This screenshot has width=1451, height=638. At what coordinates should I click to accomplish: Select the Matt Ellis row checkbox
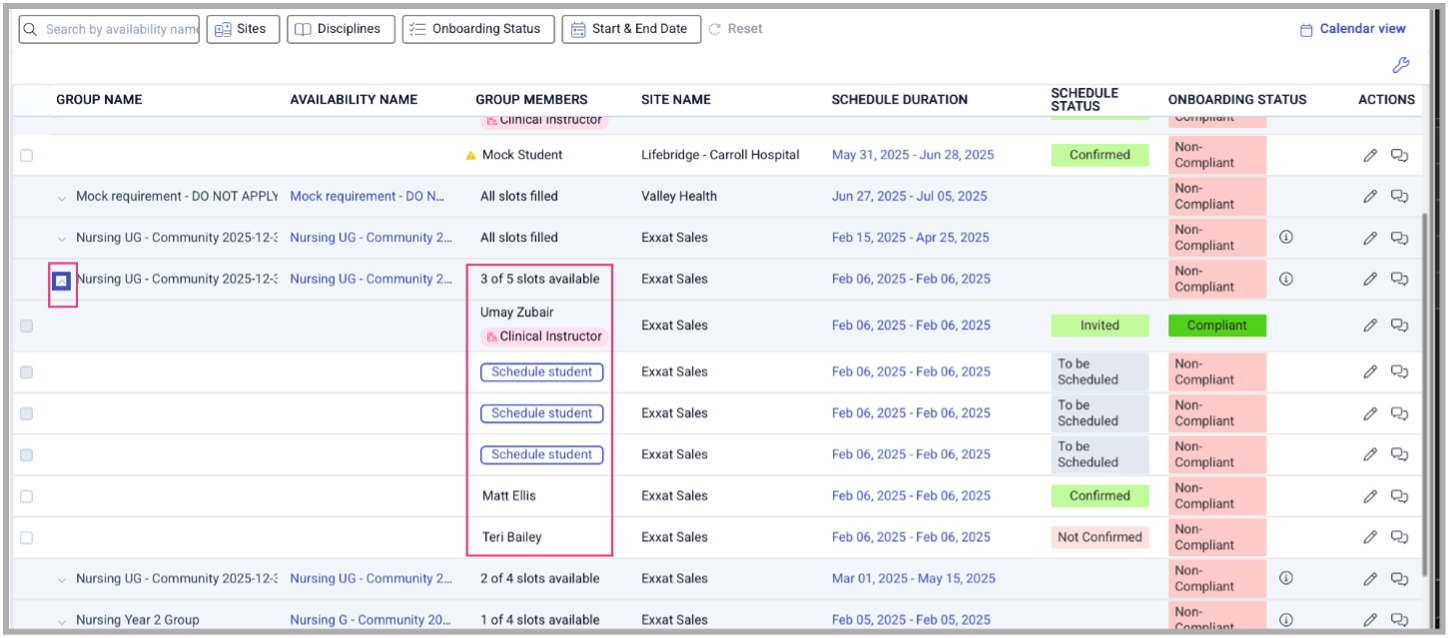26,496
